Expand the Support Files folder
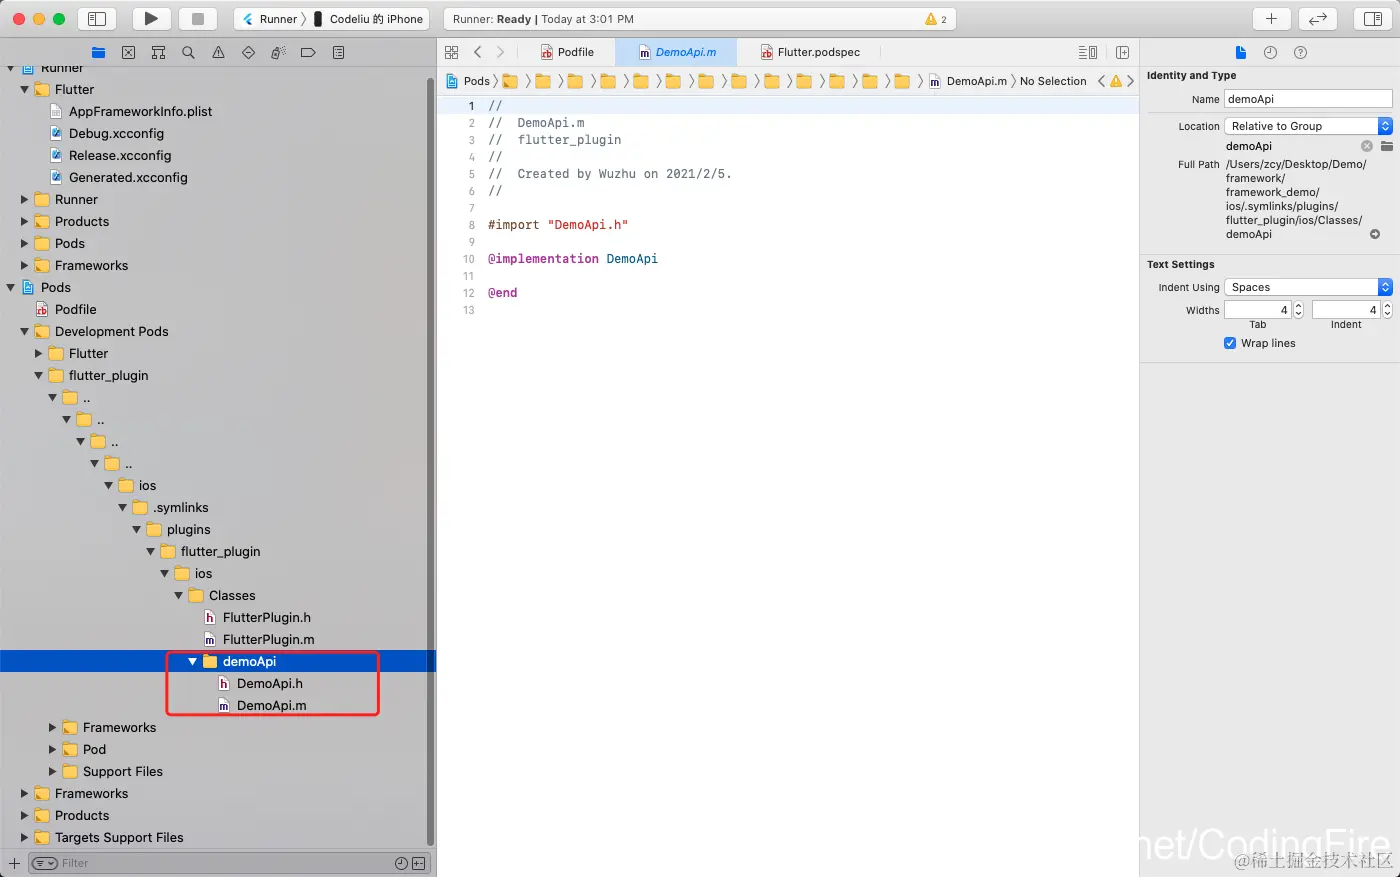Screen dimensions: 1400x877 click(53, 771)
